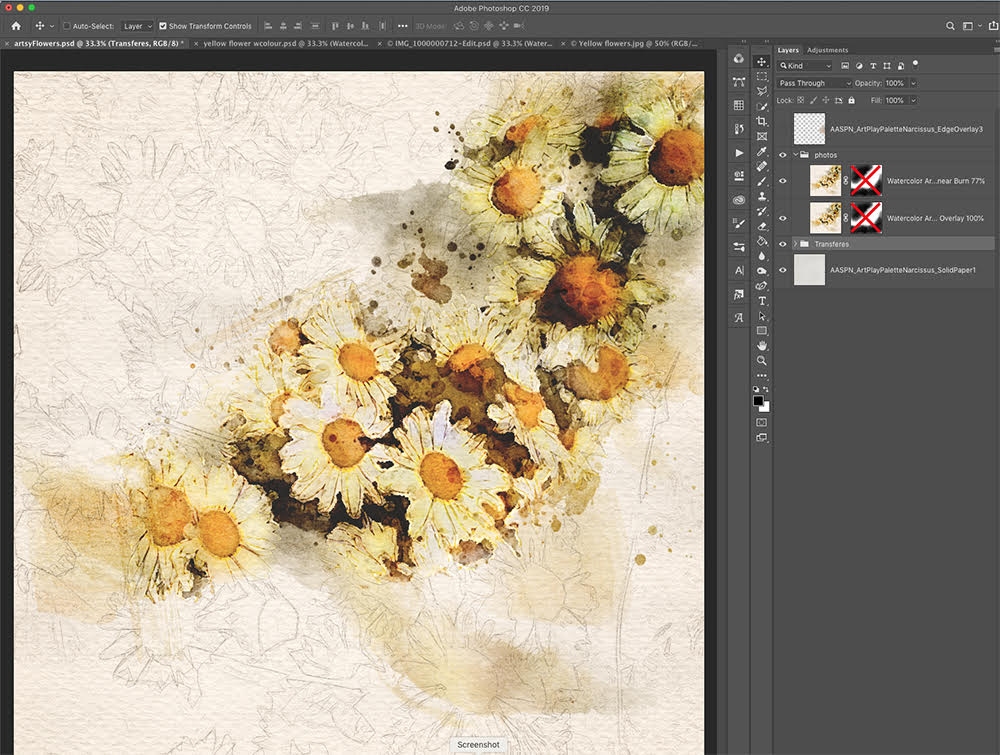Click layer mask thumbnail of Linear Burn layer

[866, 180]
